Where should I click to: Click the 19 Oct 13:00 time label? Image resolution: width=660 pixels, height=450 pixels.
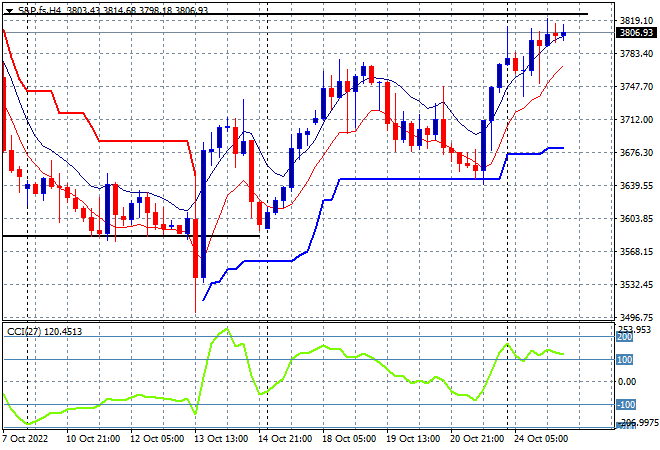coord(413,439)
